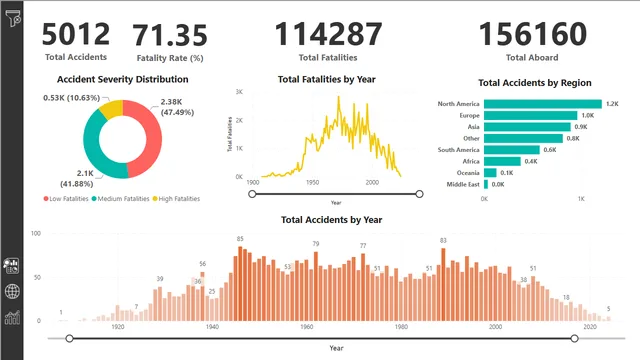This screenshot has height=360, width=640.
Task: Select the Asia bar
Action: click(x=527, y=127)
